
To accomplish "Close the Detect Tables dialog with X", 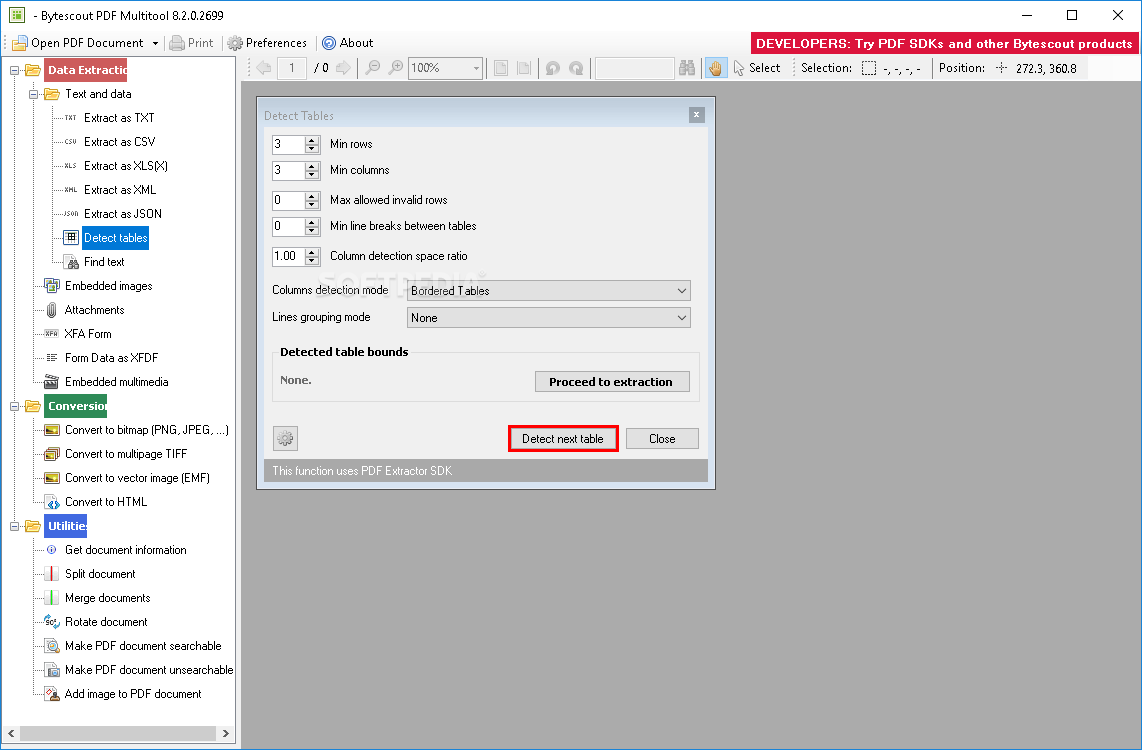I will click(696, 115).
